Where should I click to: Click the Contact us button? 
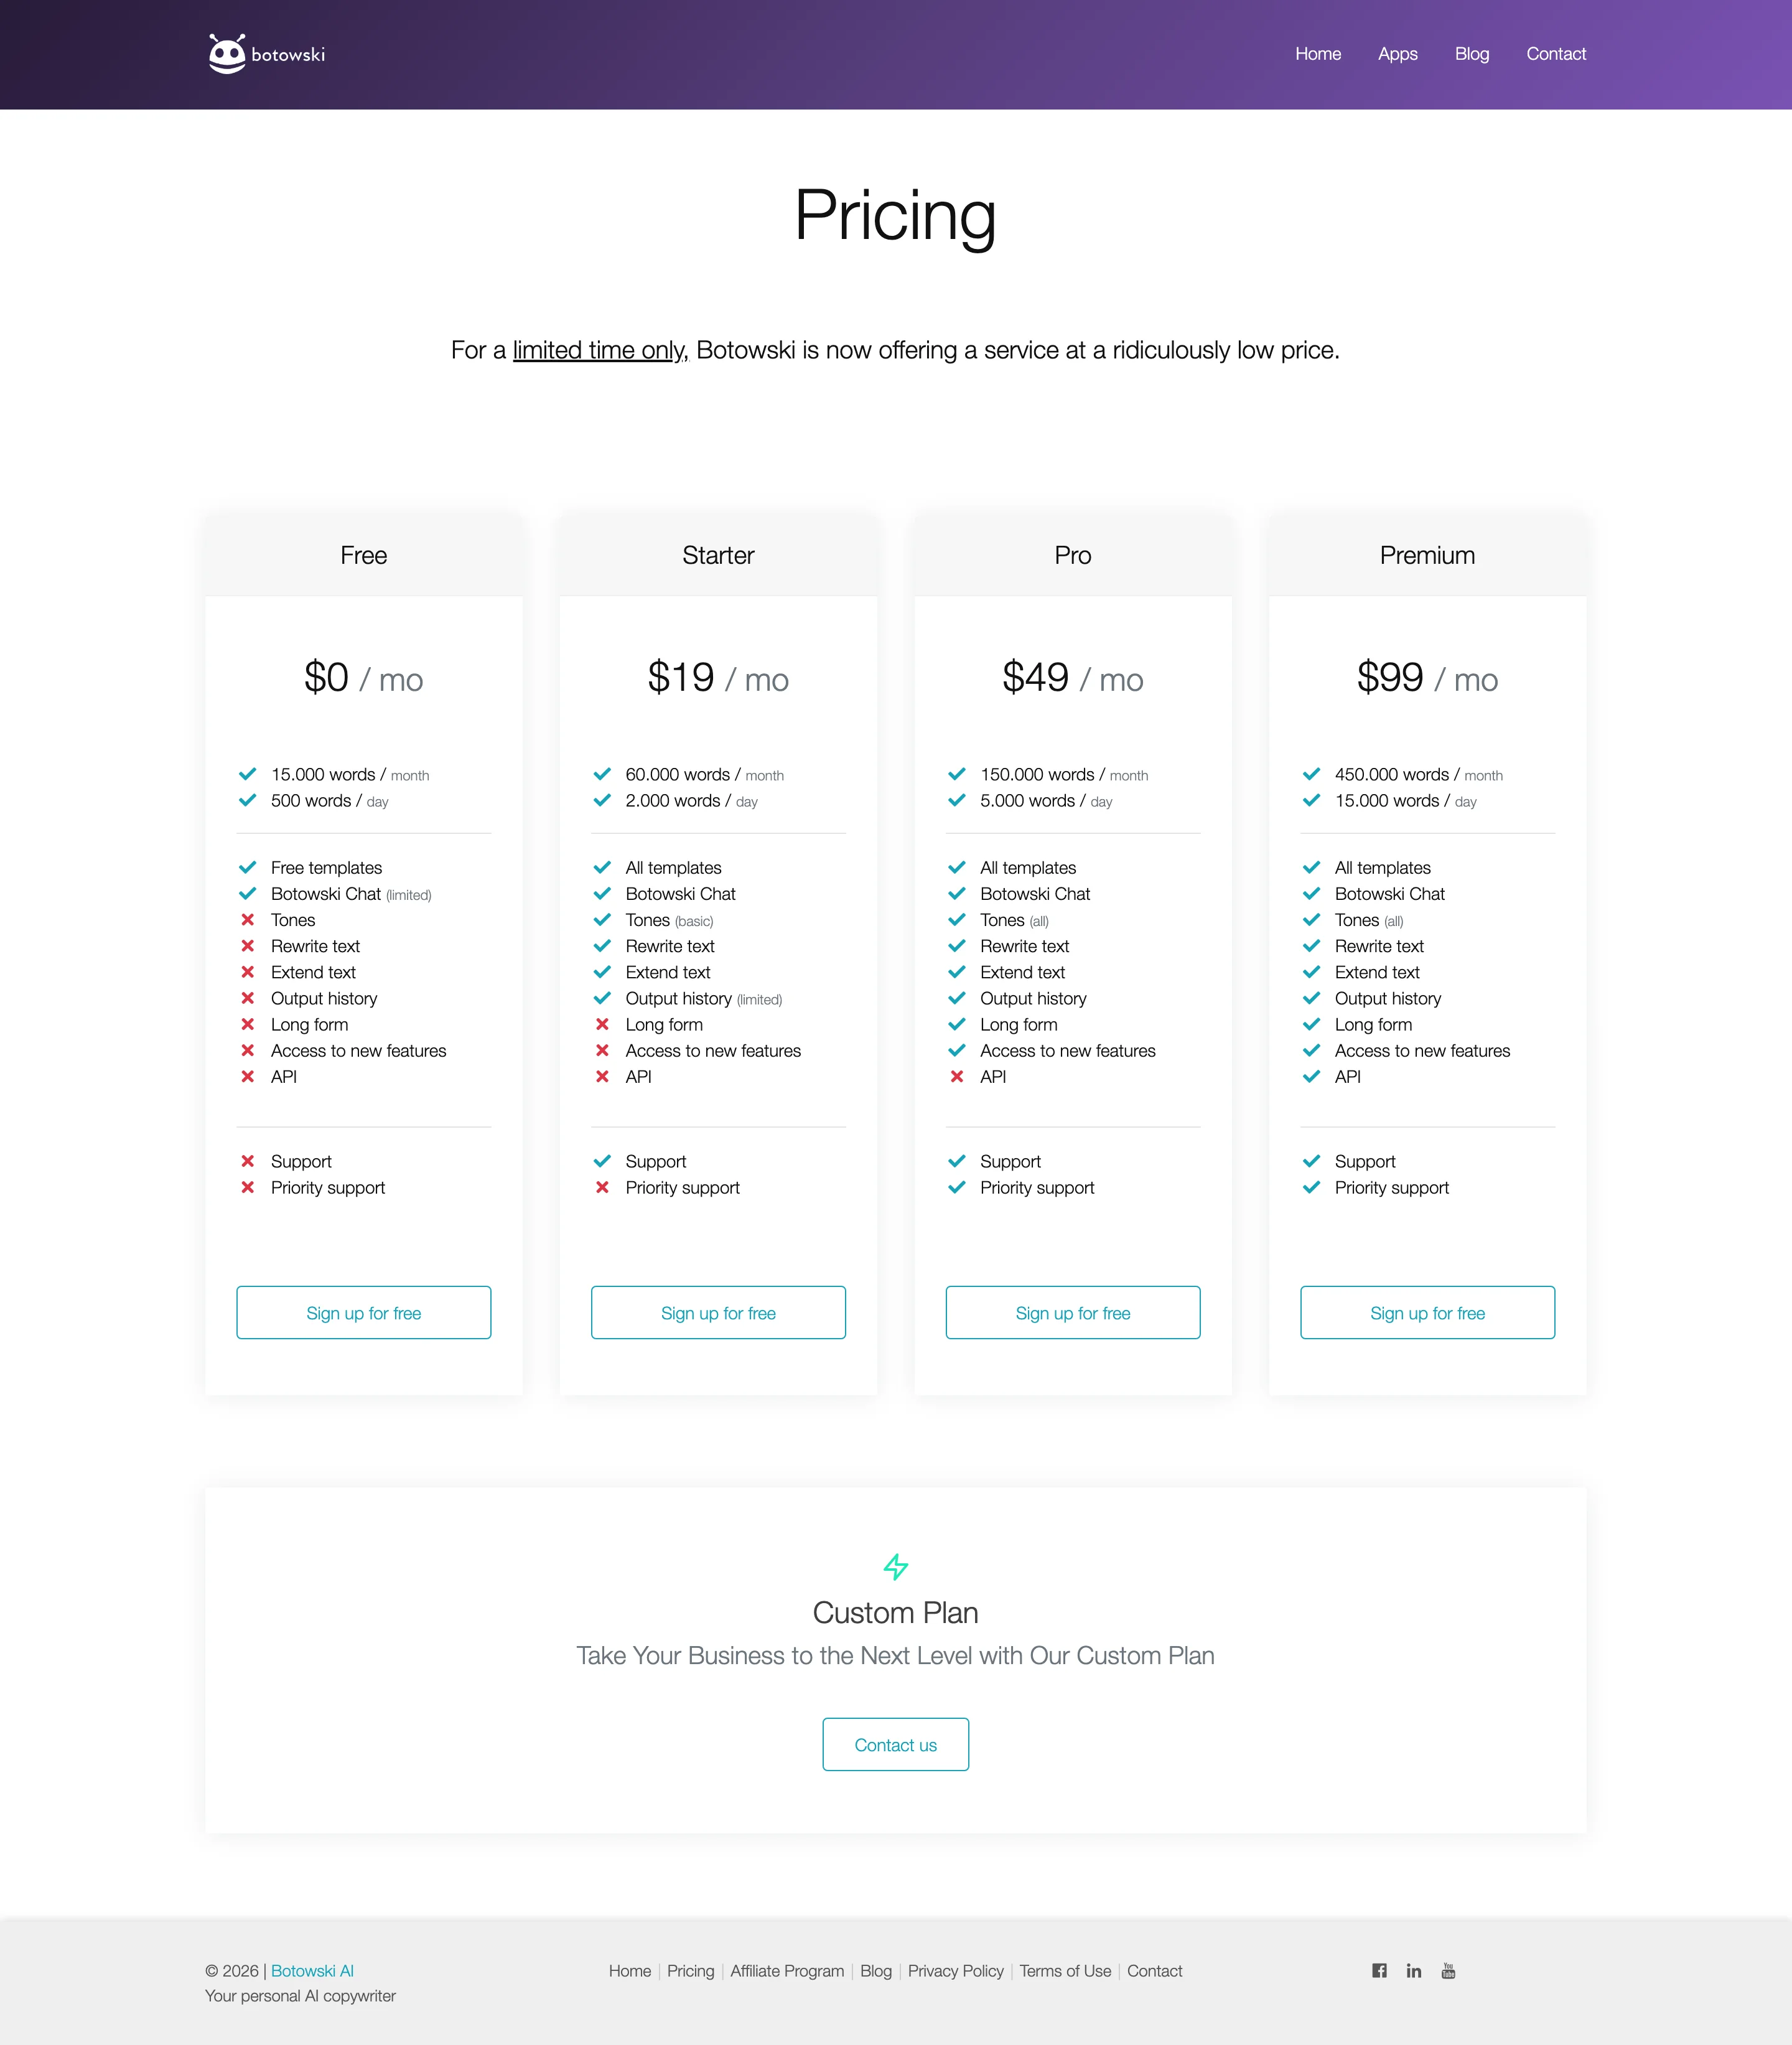pos(896,1744)
